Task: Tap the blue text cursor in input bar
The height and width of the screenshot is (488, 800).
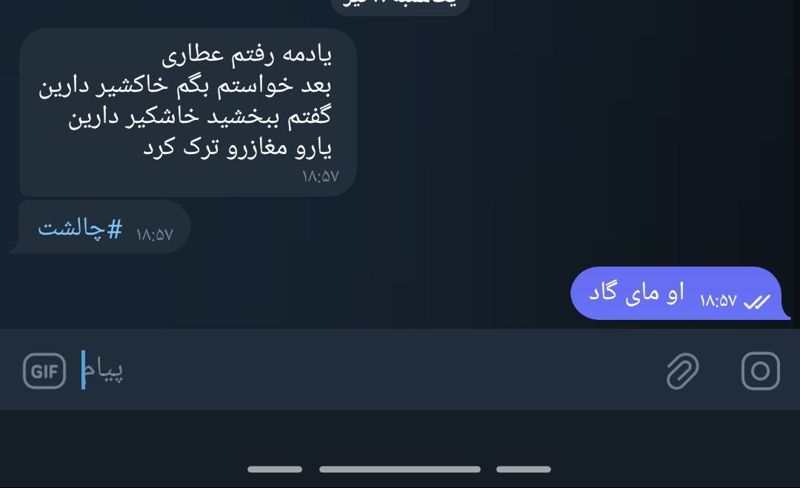Action: [x=83, y=370]
